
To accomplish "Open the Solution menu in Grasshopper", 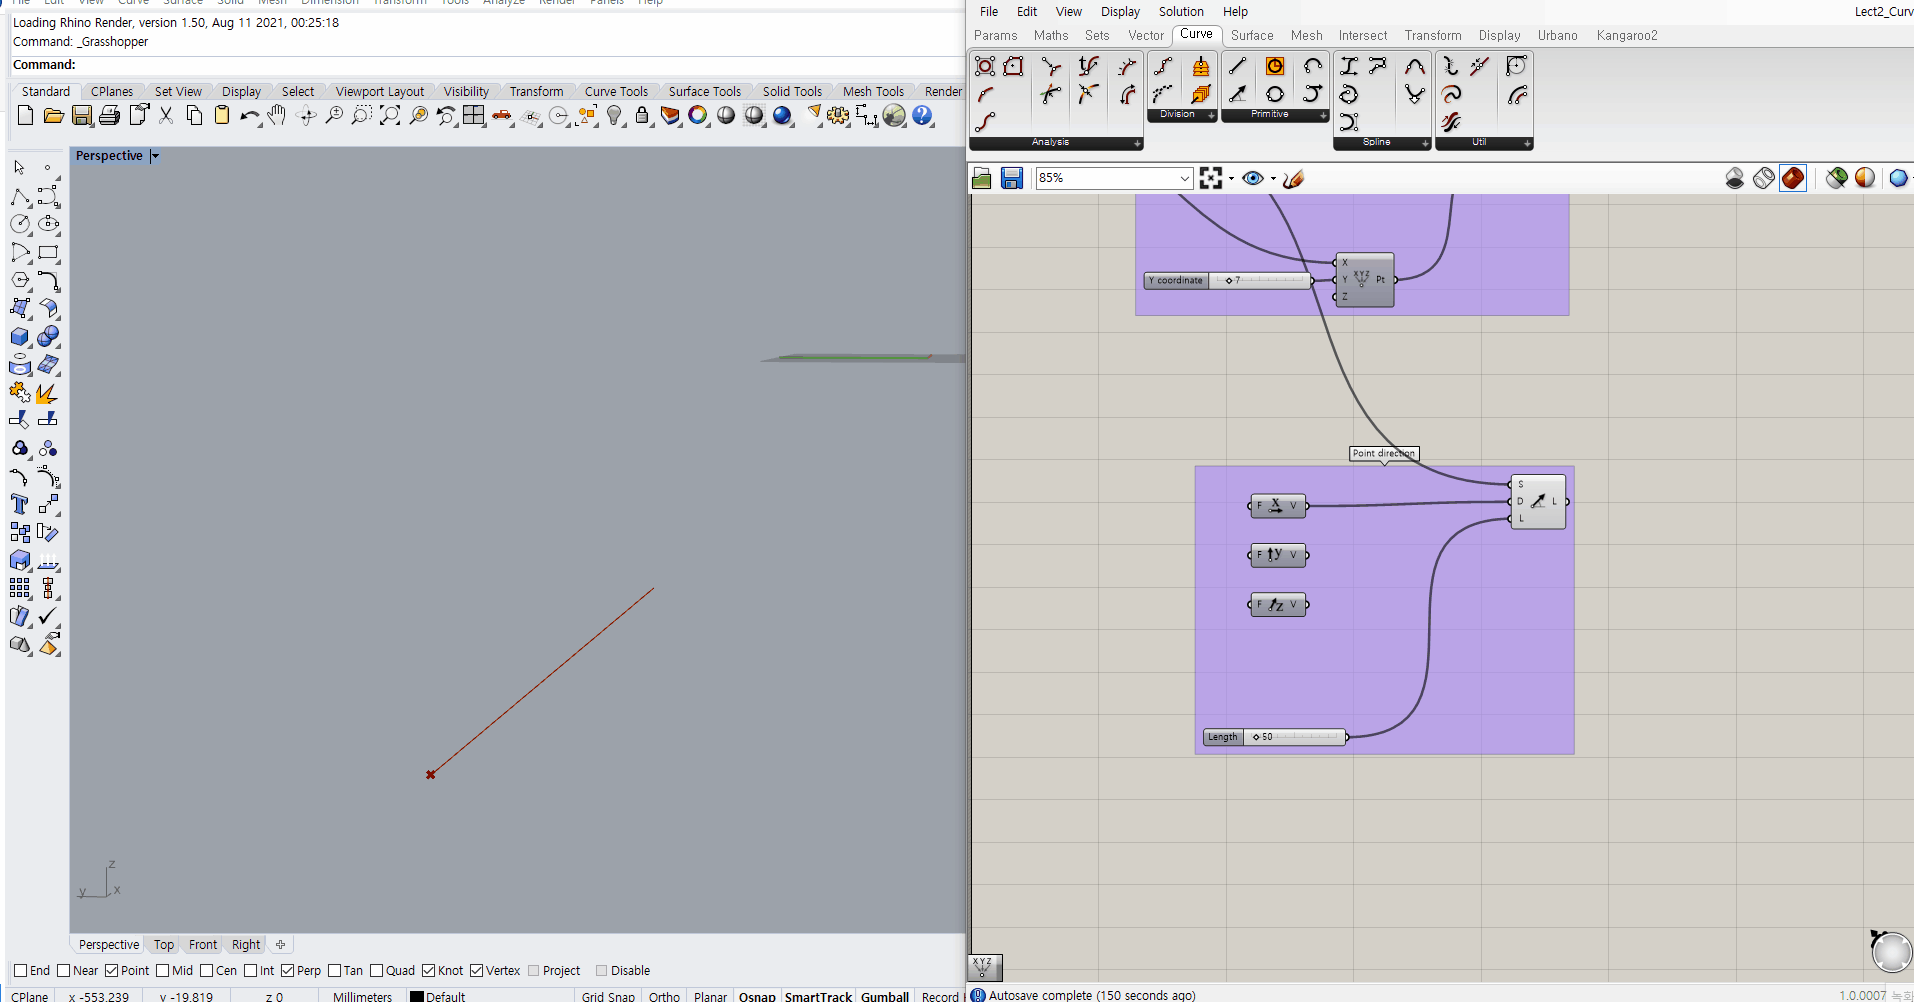I will click(1181, 11).
